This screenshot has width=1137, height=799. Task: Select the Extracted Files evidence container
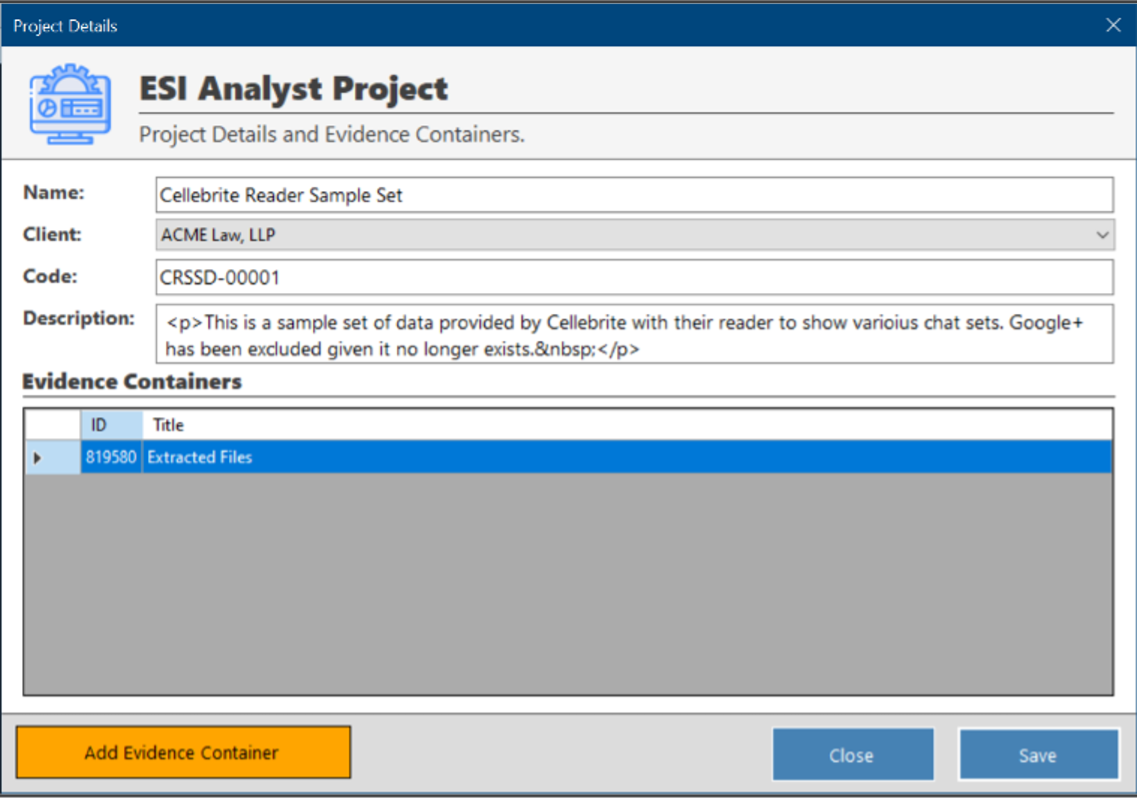point(400,457)
